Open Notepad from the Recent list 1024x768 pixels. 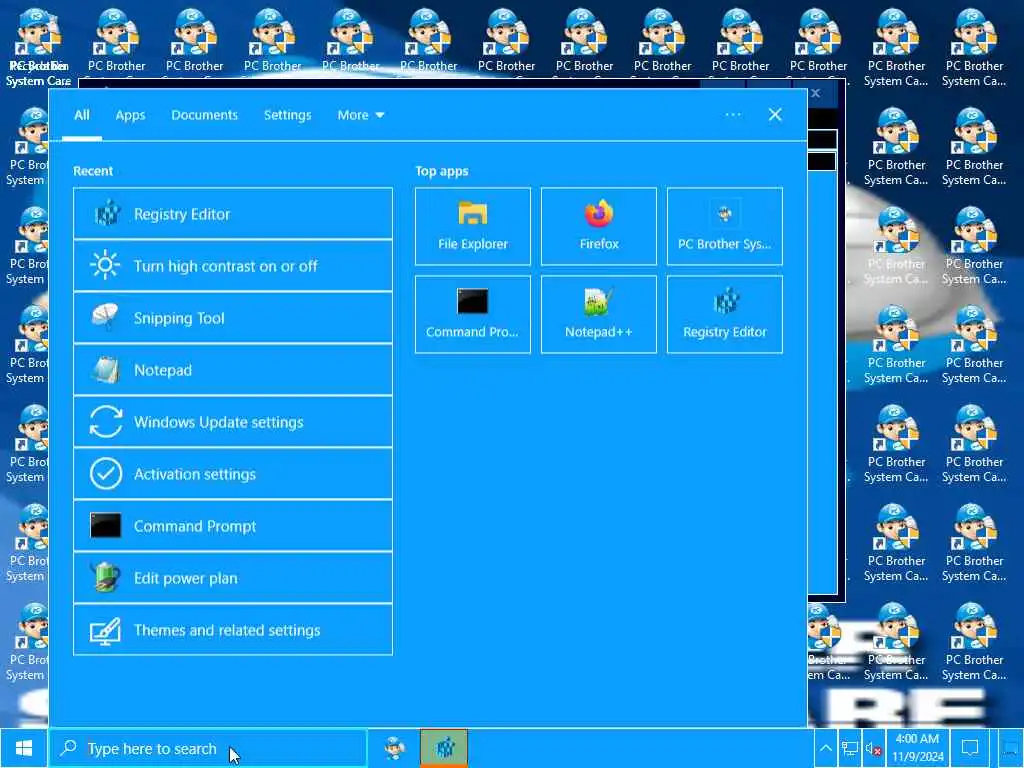point(233,370)
